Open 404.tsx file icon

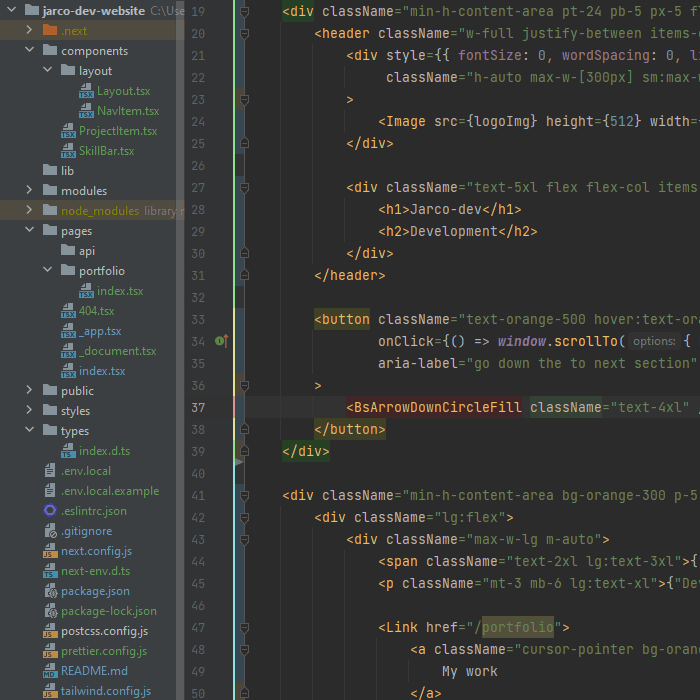click(68, 311)
